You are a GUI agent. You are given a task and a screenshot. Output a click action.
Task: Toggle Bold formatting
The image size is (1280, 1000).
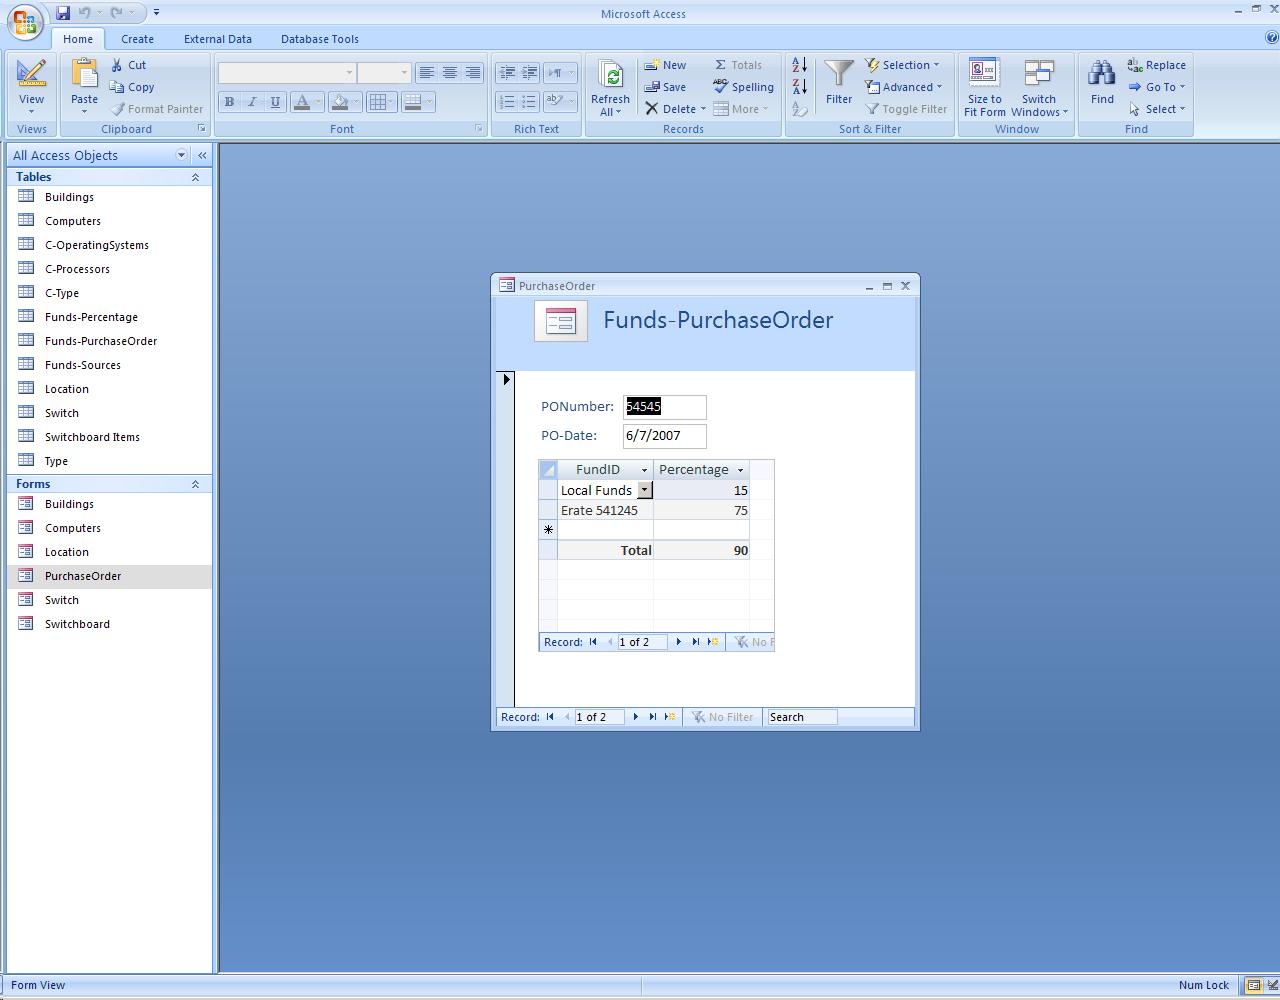pyautogui.click(x=229, y=102)
